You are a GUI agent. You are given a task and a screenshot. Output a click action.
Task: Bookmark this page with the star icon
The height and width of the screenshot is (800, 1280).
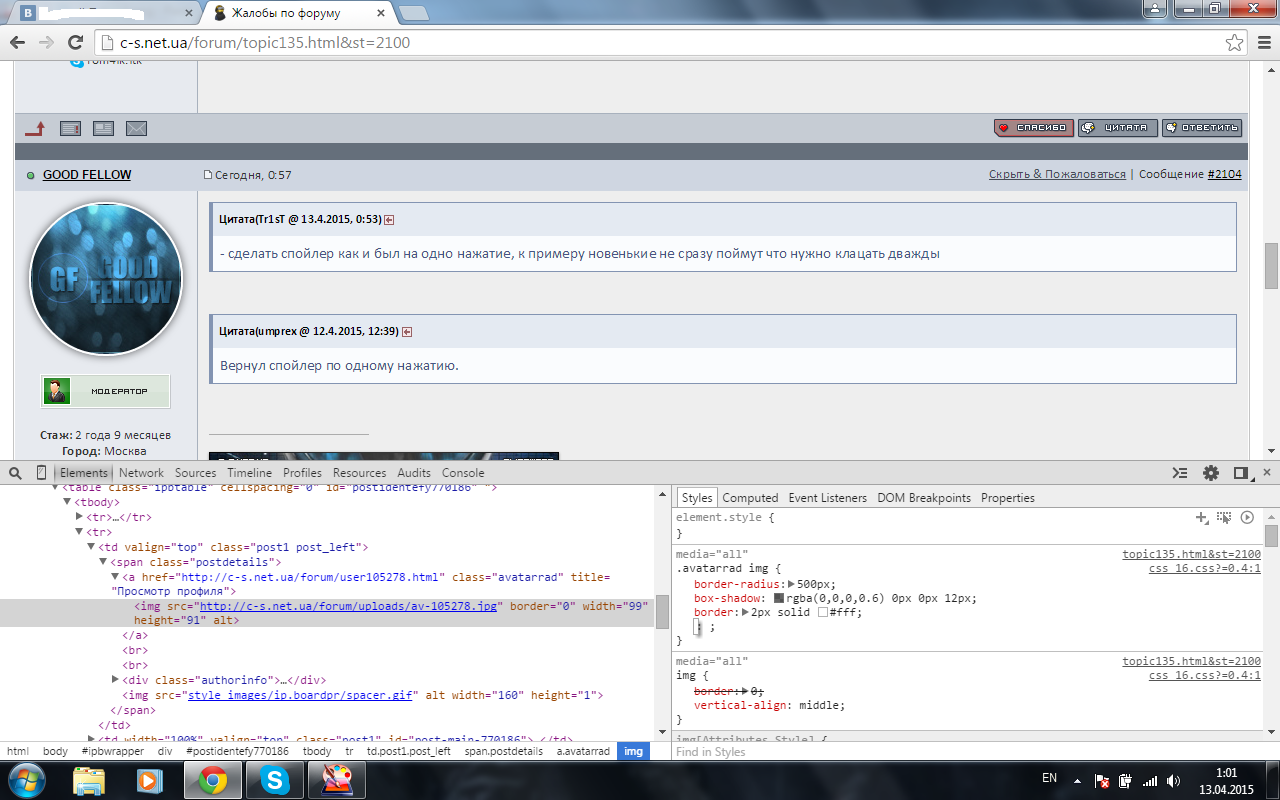coord(1235,43)
